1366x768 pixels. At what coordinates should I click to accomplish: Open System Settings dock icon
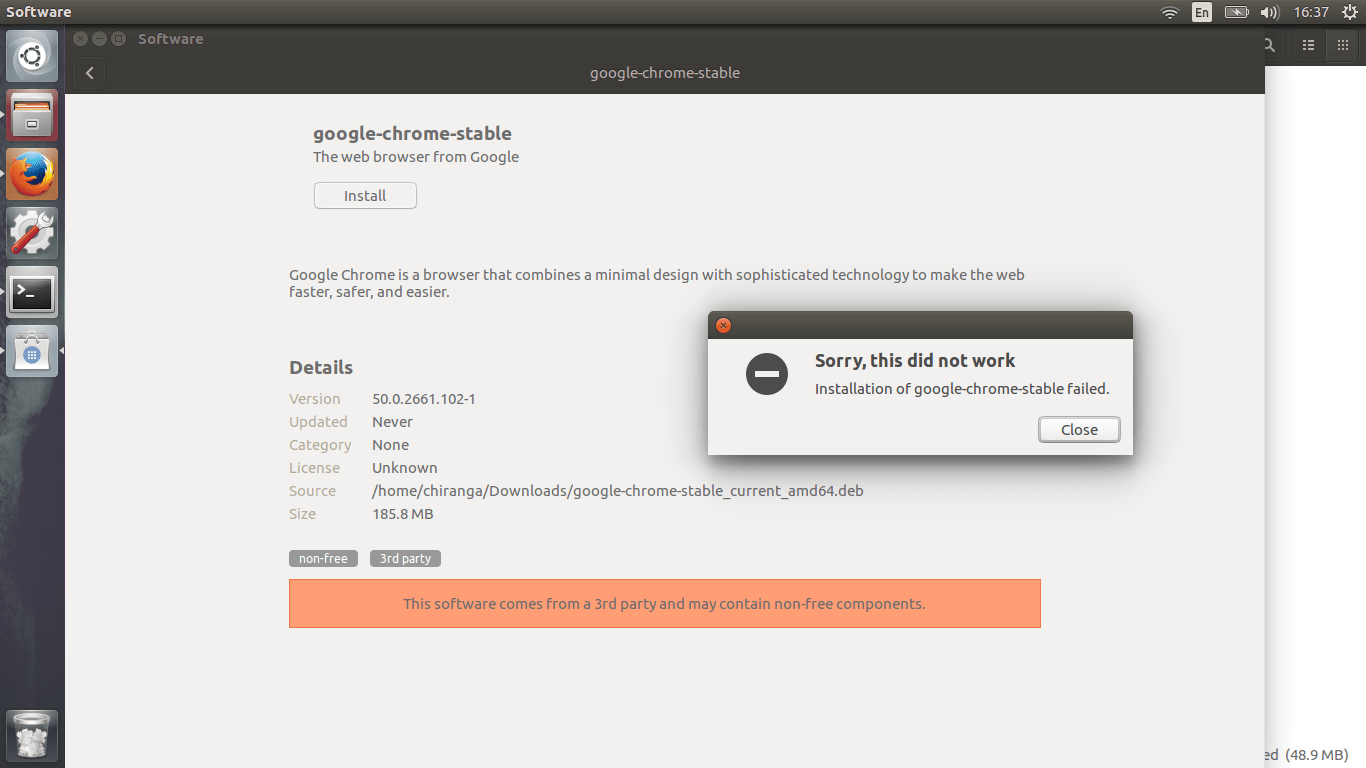32,233
